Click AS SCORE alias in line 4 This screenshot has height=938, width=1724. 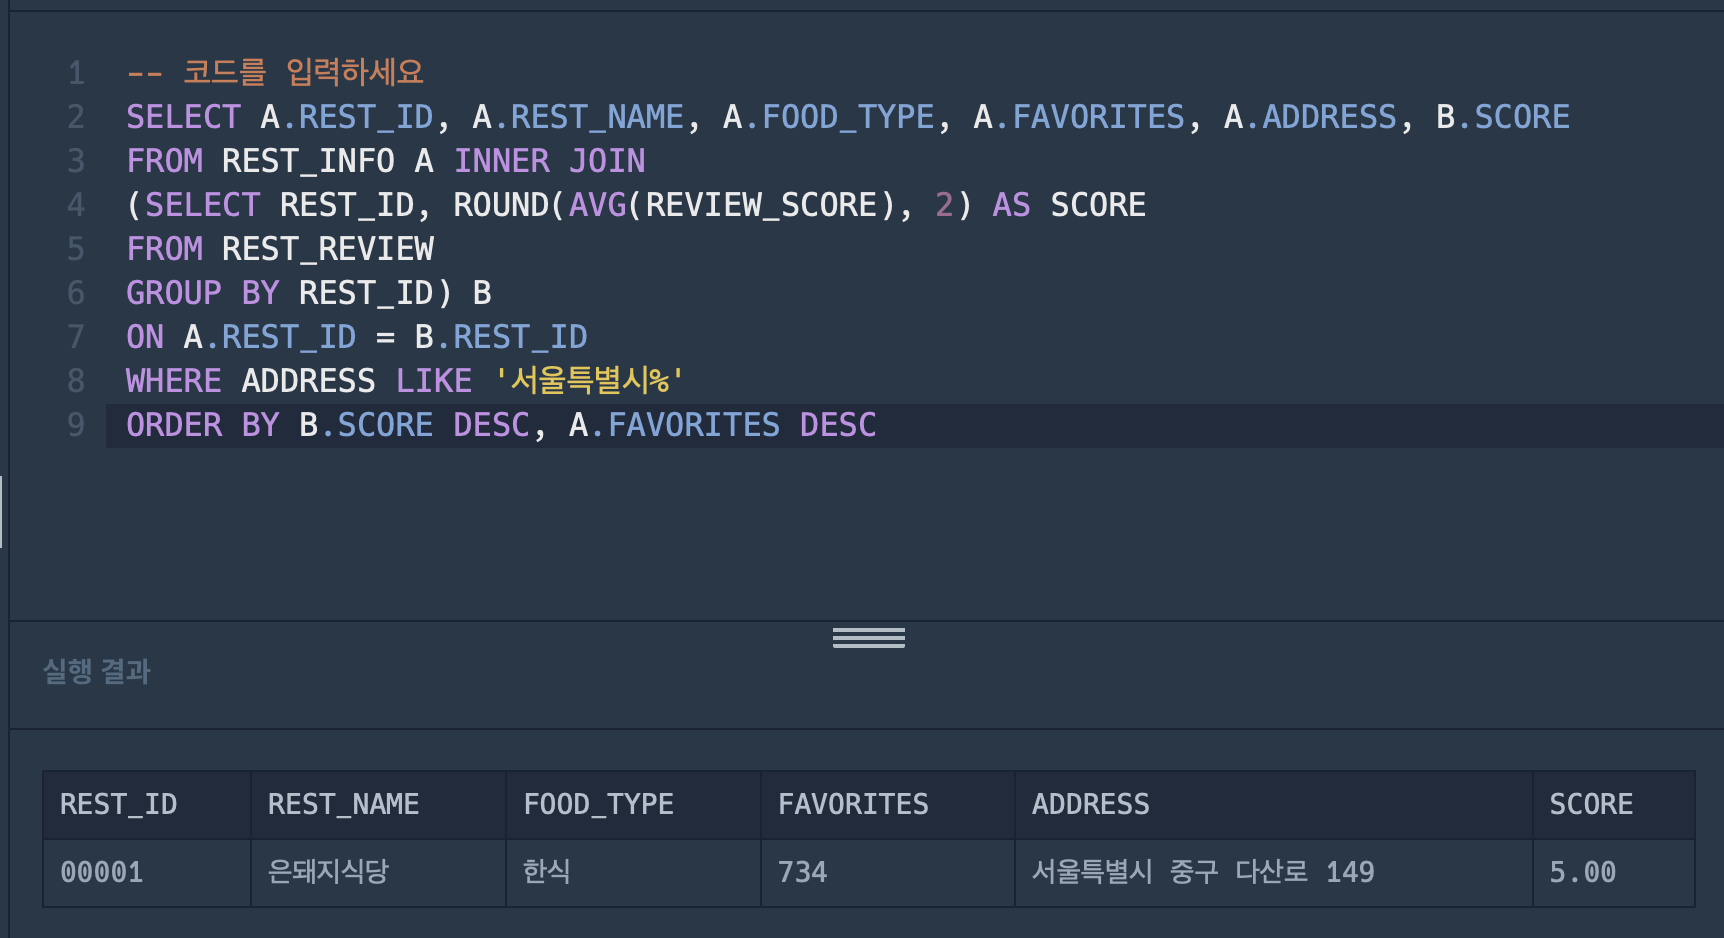(1069, 205)
